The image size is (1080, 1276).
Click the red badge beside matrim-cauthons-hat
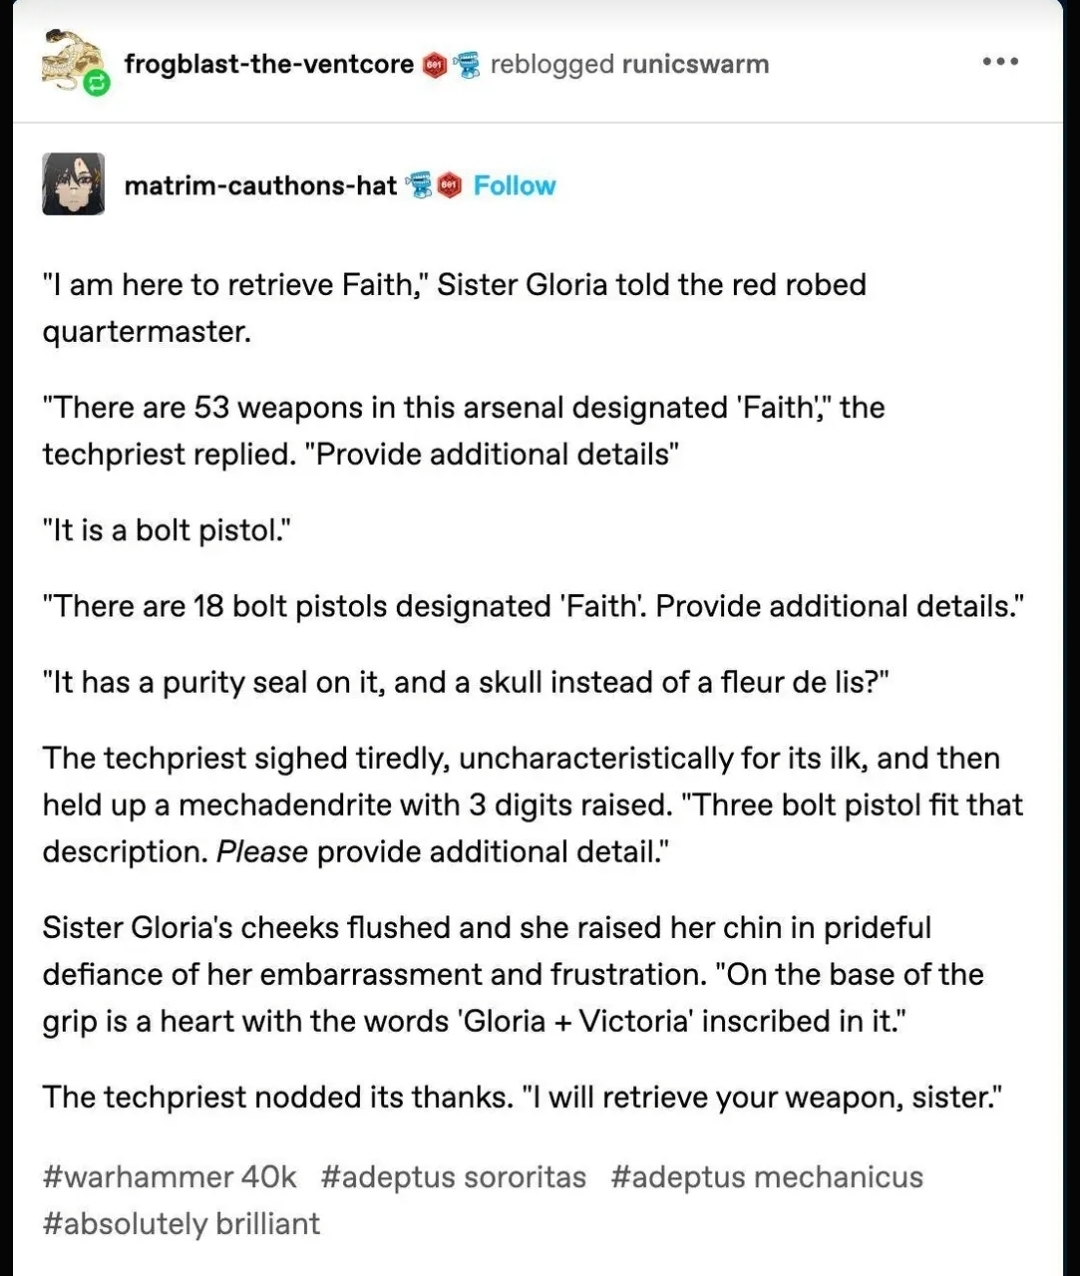(x=450, y=186)
